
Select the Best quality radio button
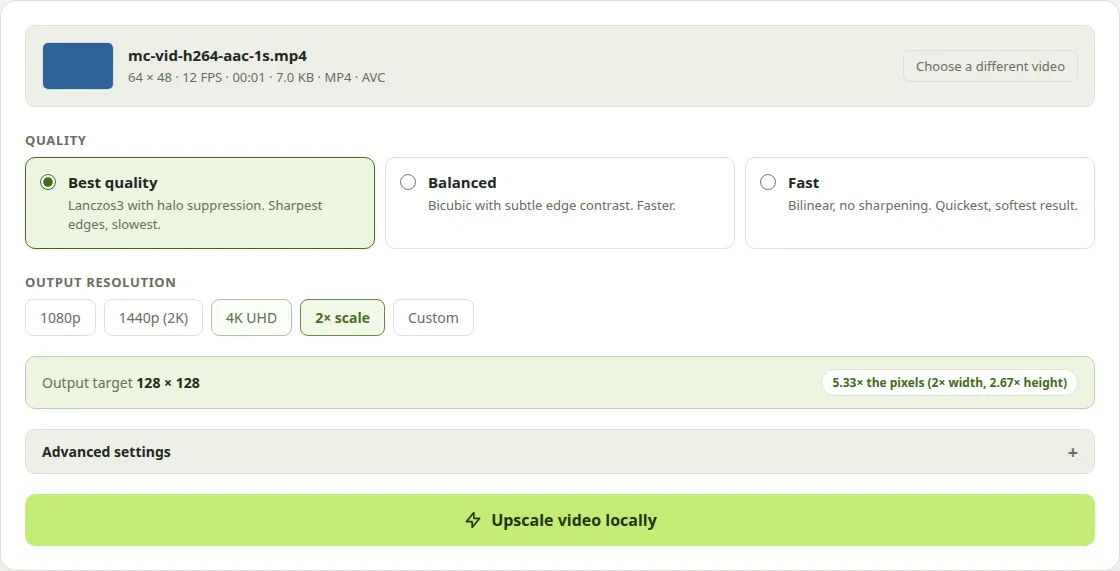(x=48, y=182)
